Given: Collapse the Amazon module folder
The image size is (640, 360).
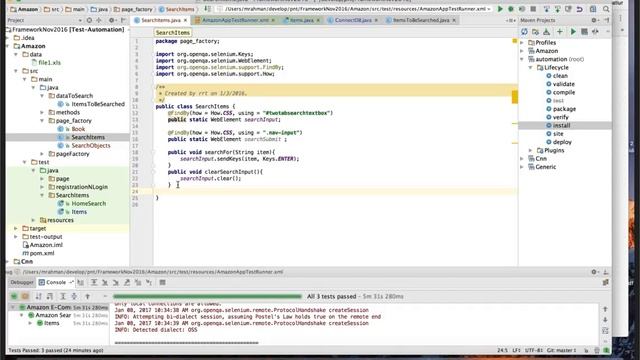Looking at the screenshot, I should [8, 46].
